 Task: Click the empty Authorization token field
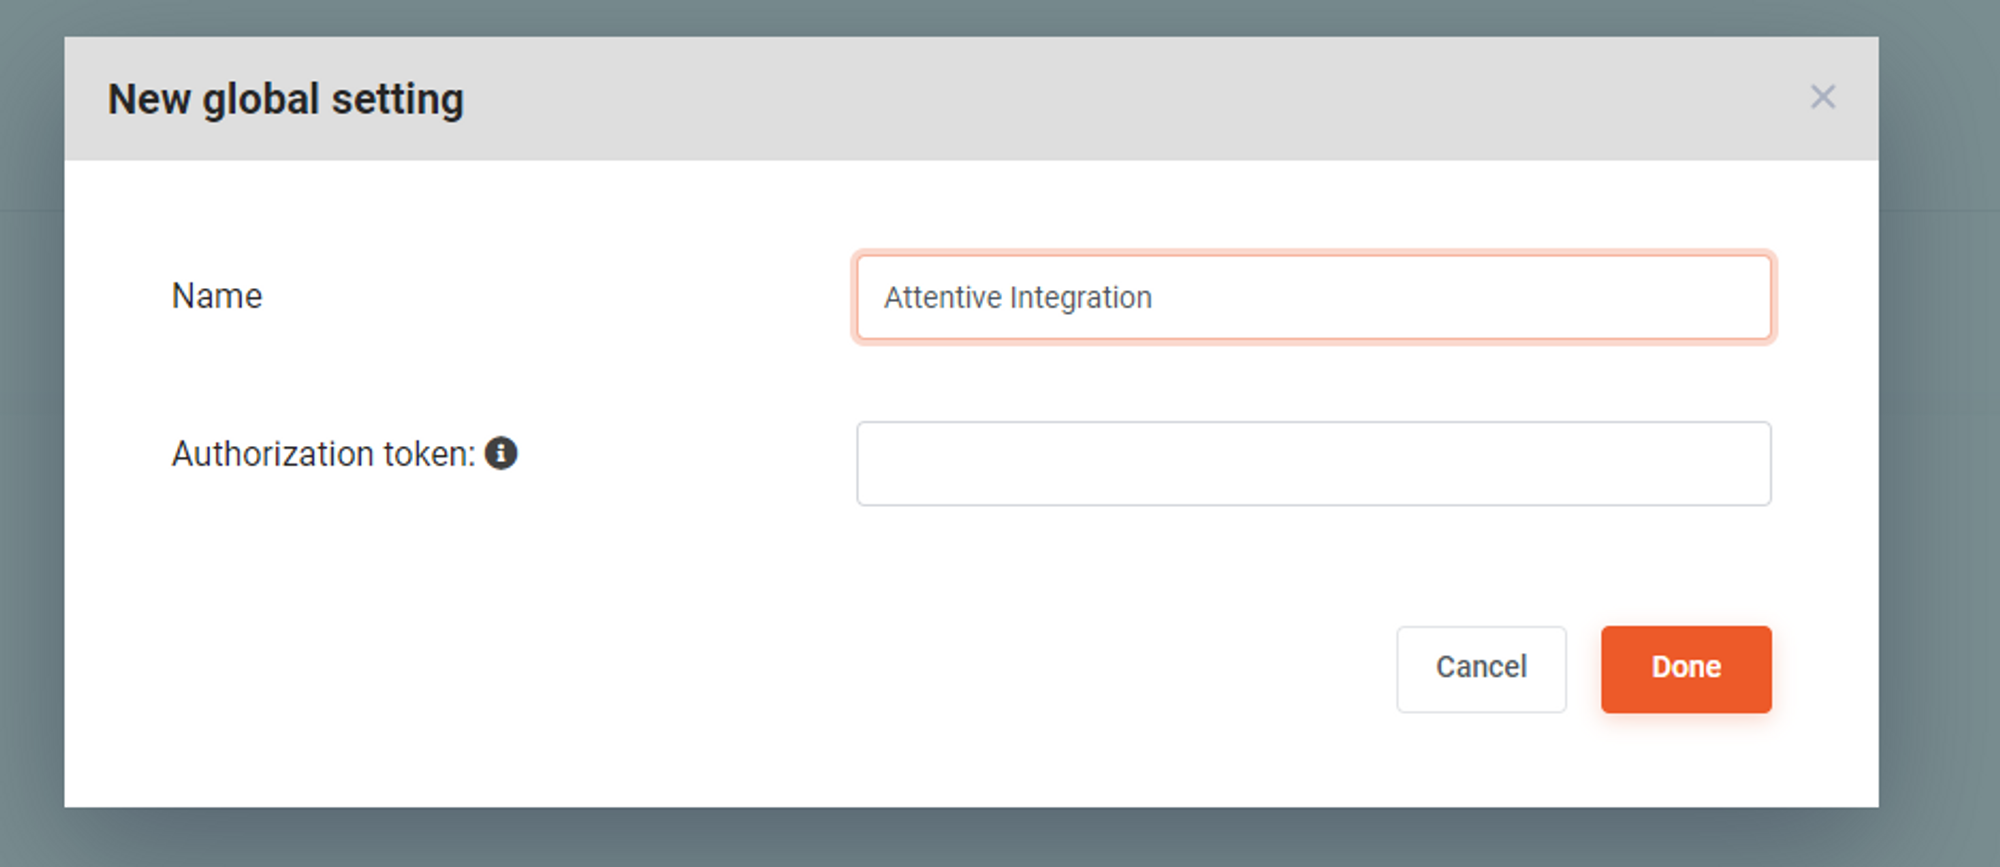[1313, 464]
